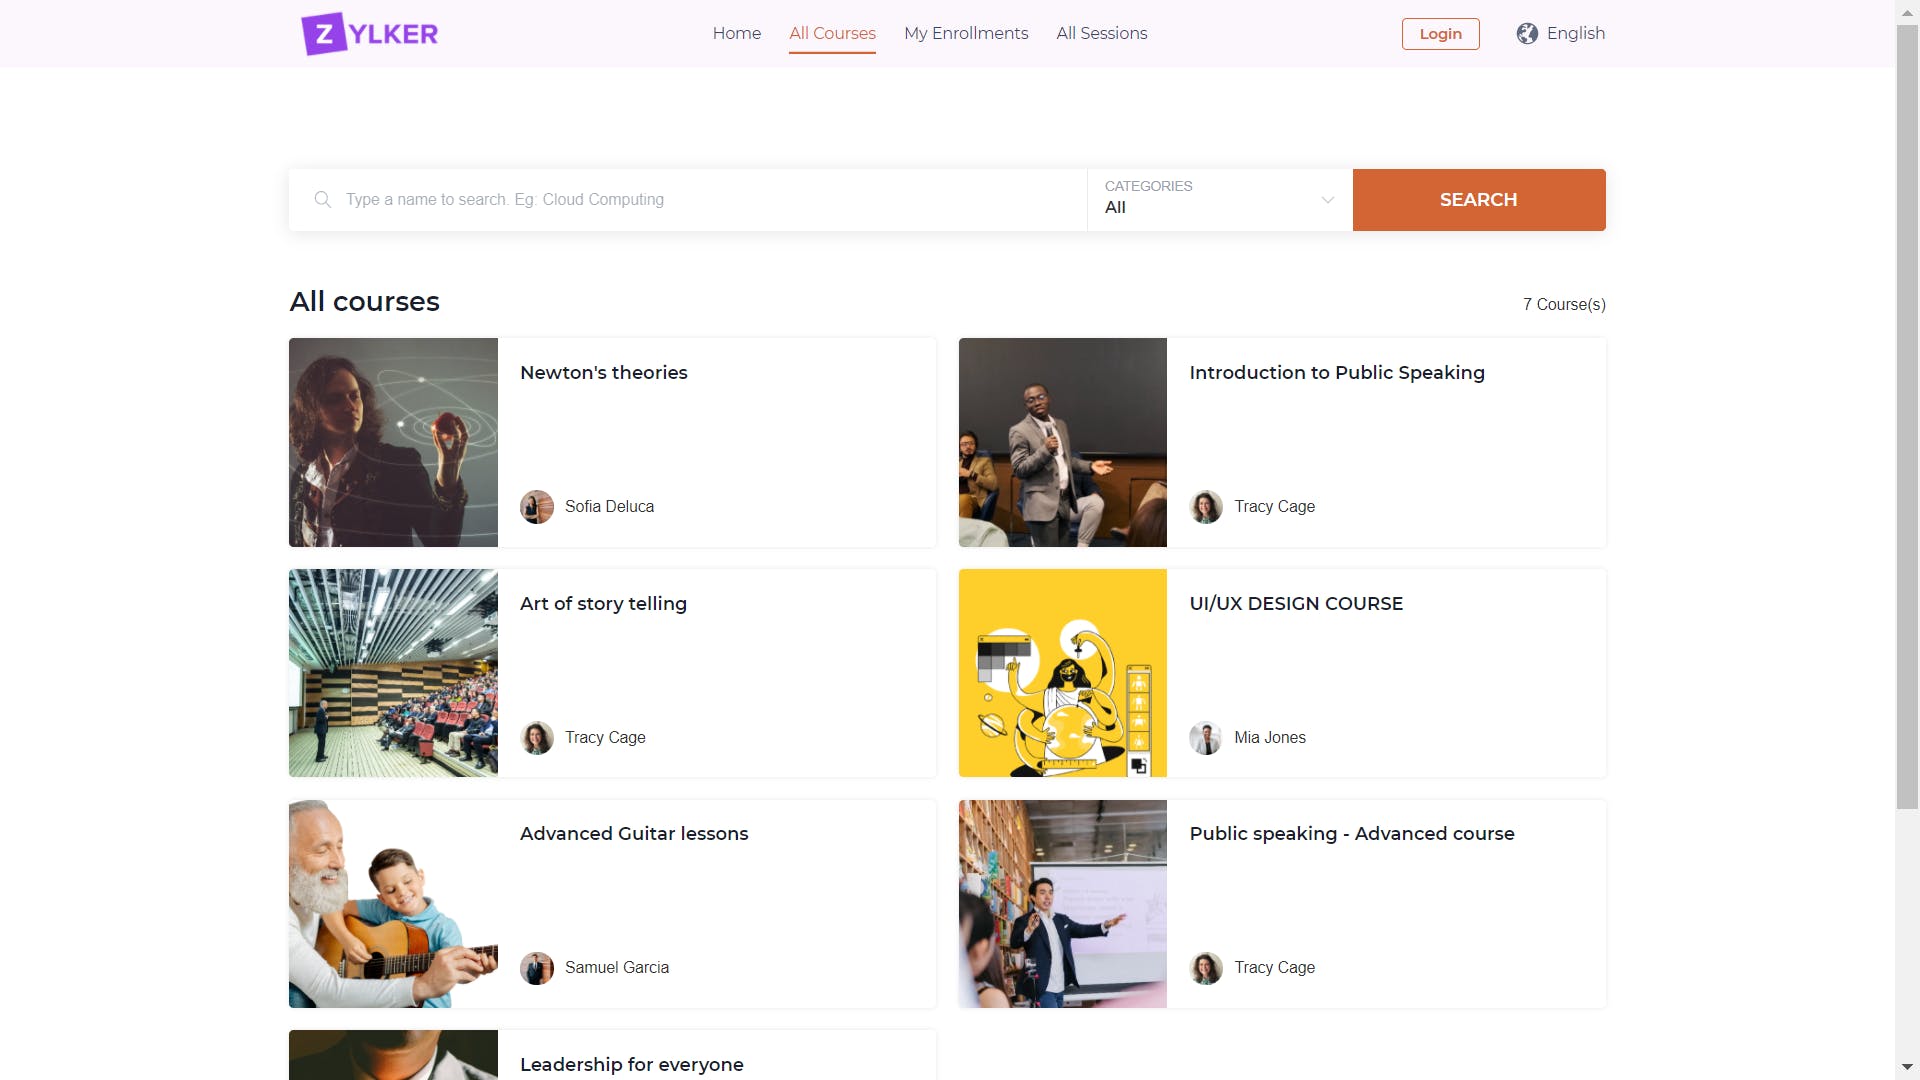Open the UI/UX DESIGN COURSE thumbnail
Screen dimensions: 1920x1080
(x=1062, y=673)
